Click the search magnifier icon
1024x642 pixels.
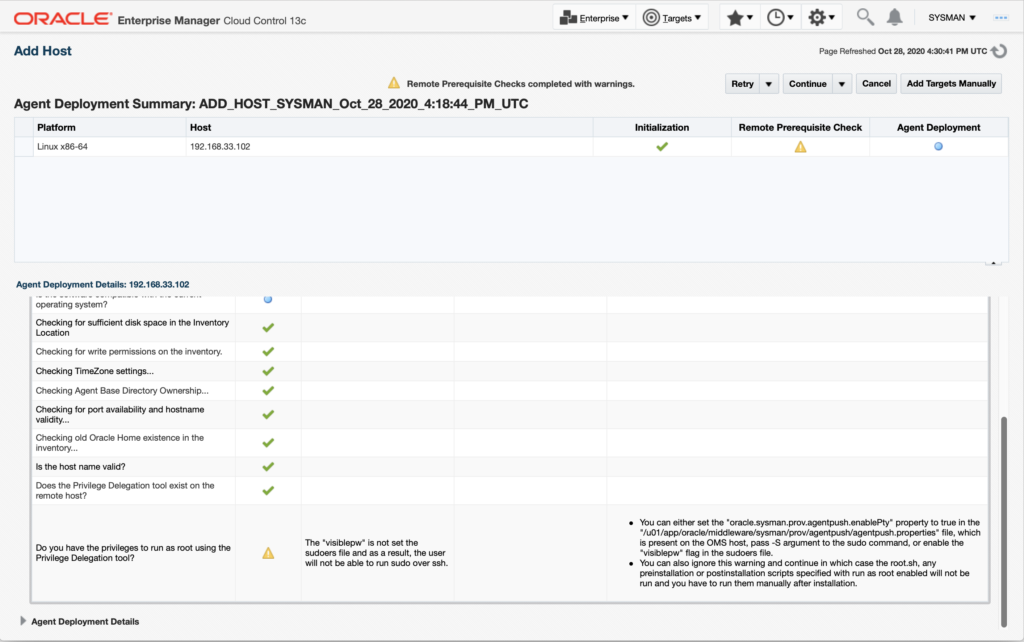(x=865, y=17)
